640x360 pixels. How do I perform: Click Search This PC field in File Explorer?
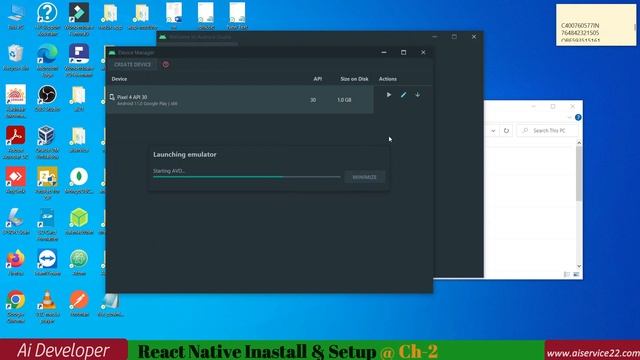[548, 131]
